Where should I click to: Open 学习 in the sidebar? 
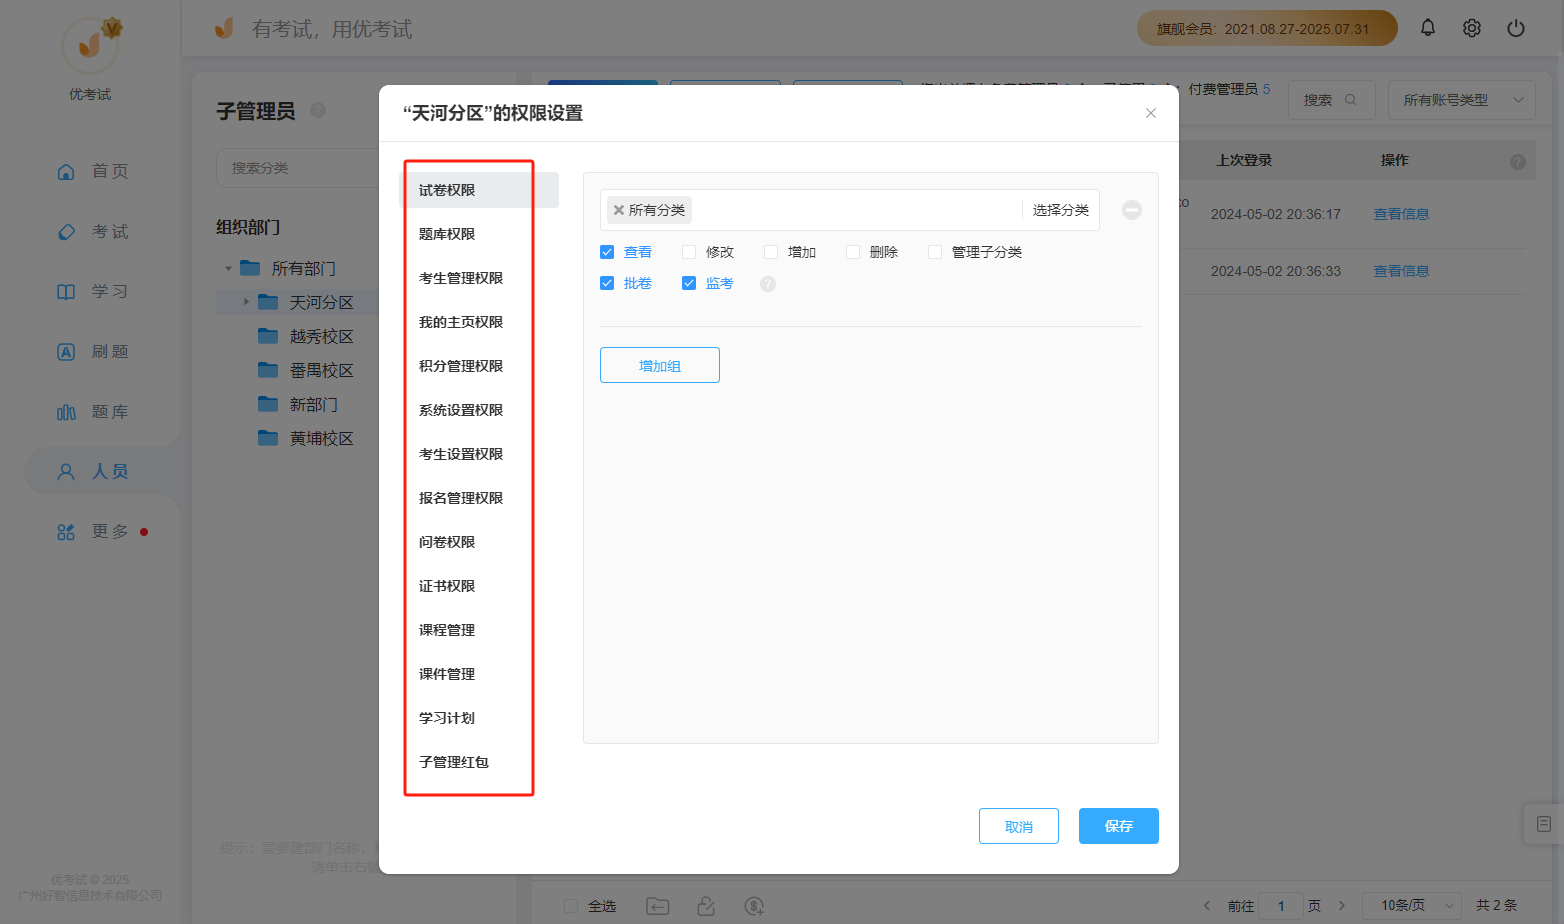coord(92,291)
